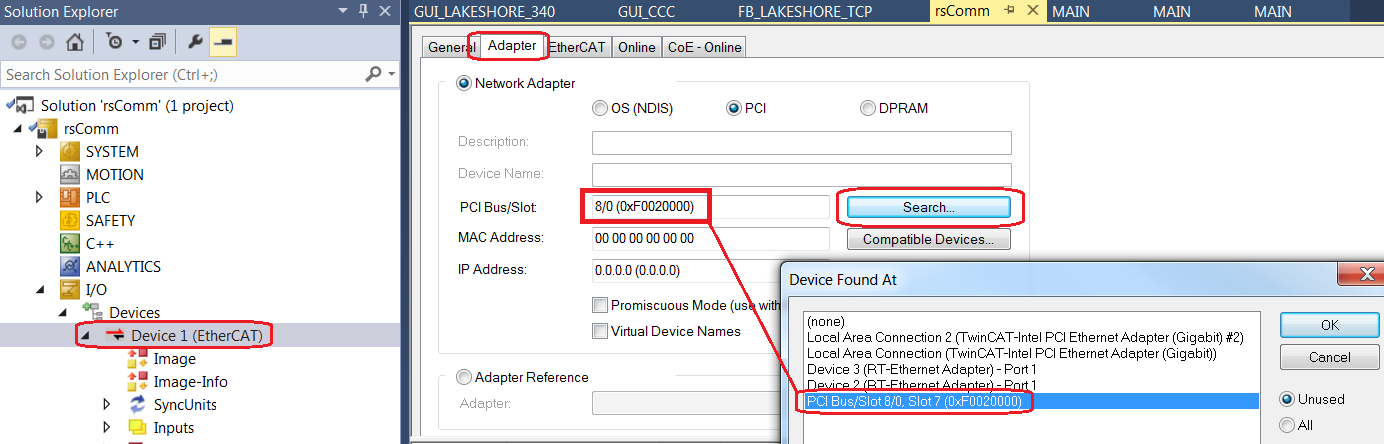Screen dimensions: 1384x444
Task: Collapse the Device 1 (EtherCAT) node
Action: point(86,336)
